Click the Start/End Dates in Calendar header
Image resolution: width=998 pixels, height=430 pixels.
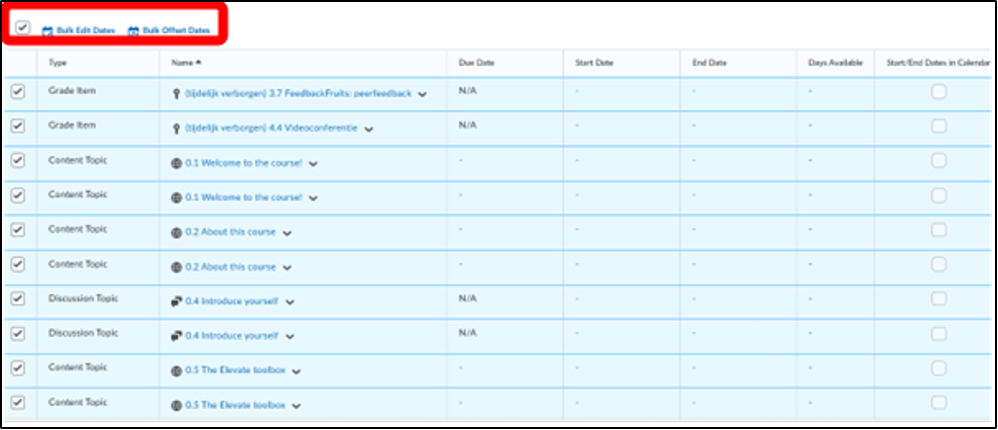[x=938, y=63]
